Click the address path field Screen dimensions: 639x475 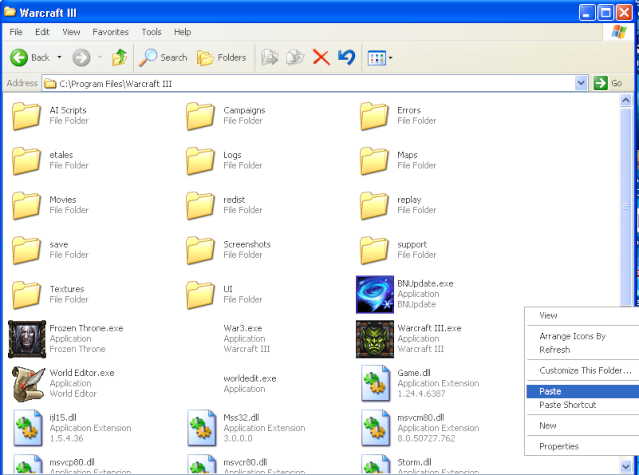click(x=308, y=84)
